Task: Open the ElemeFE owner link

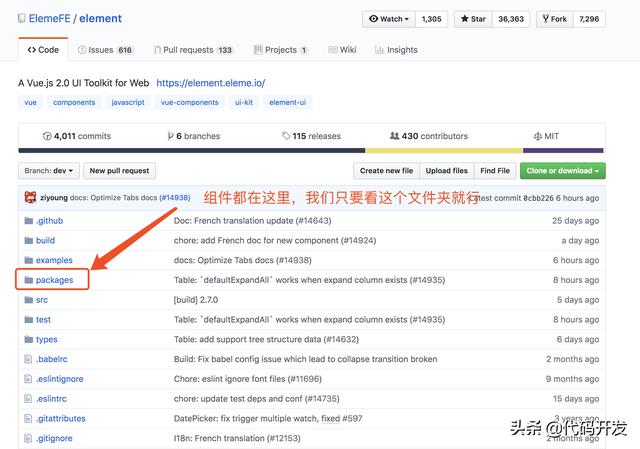Action: pos(49,19)
